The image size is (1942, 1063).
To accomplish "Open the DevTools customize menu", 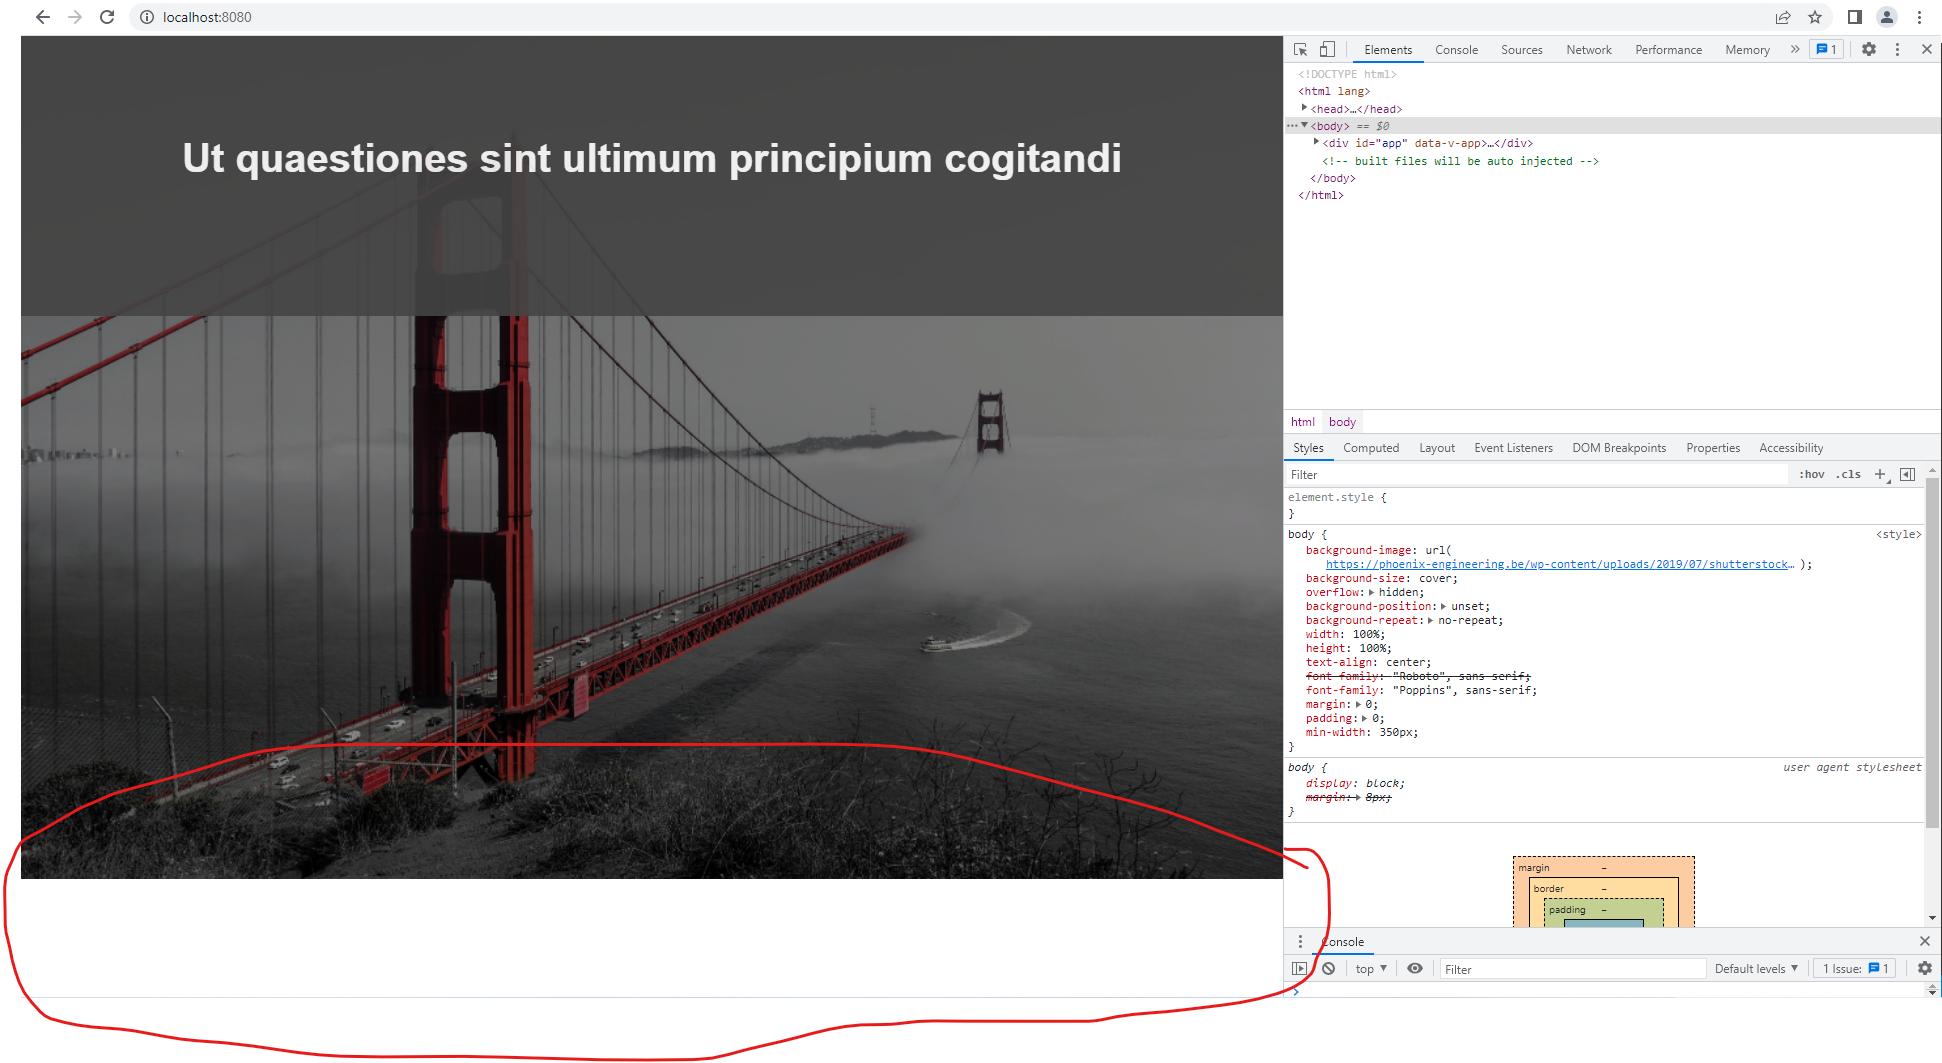I will pyautogui.click(x=1897, y=49).
